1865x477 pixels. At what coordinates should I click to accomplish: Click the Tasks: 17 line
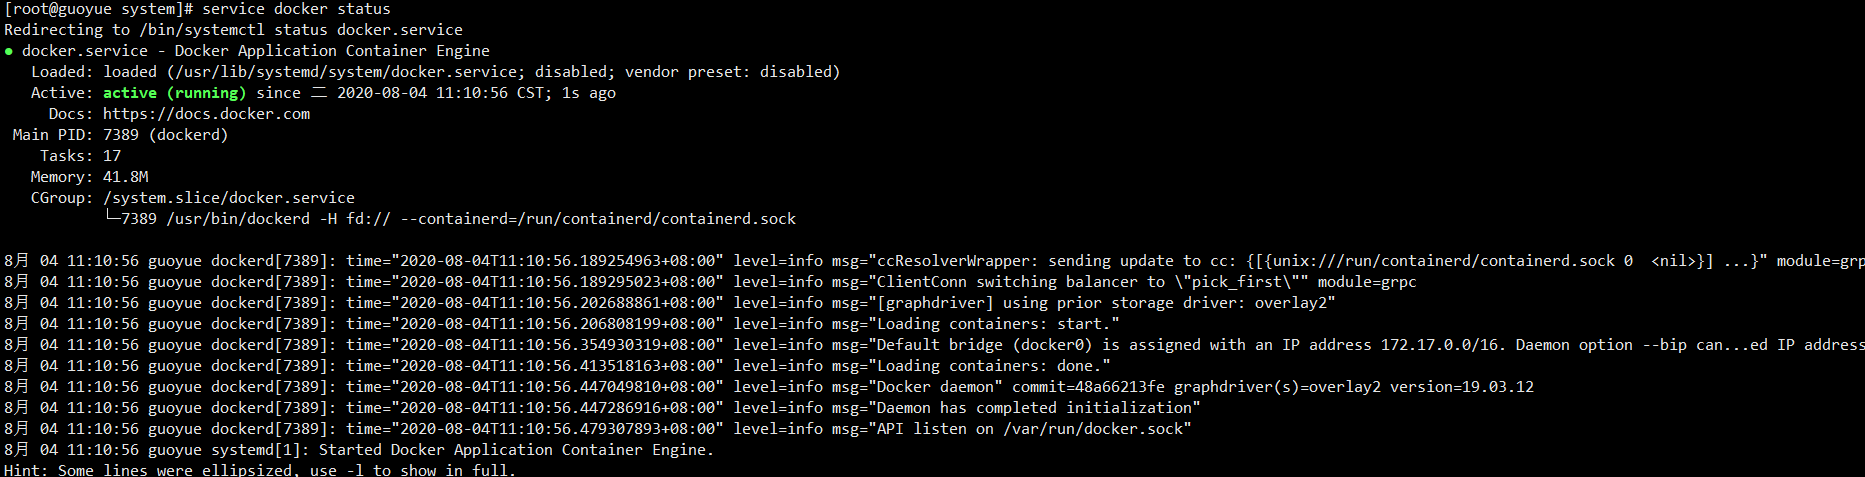click(x=80, y=156)
